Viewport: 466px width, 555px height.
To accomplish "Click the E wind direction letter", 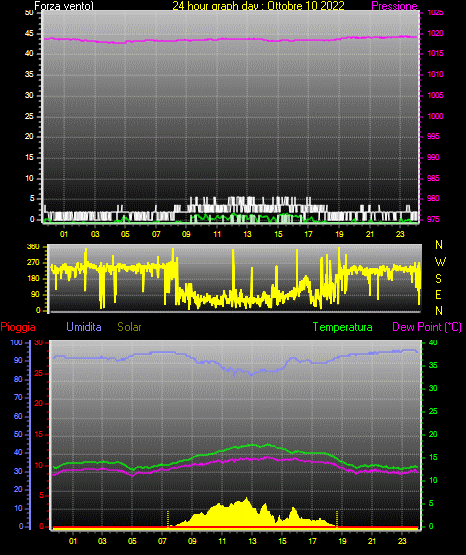I will [438, 294].
